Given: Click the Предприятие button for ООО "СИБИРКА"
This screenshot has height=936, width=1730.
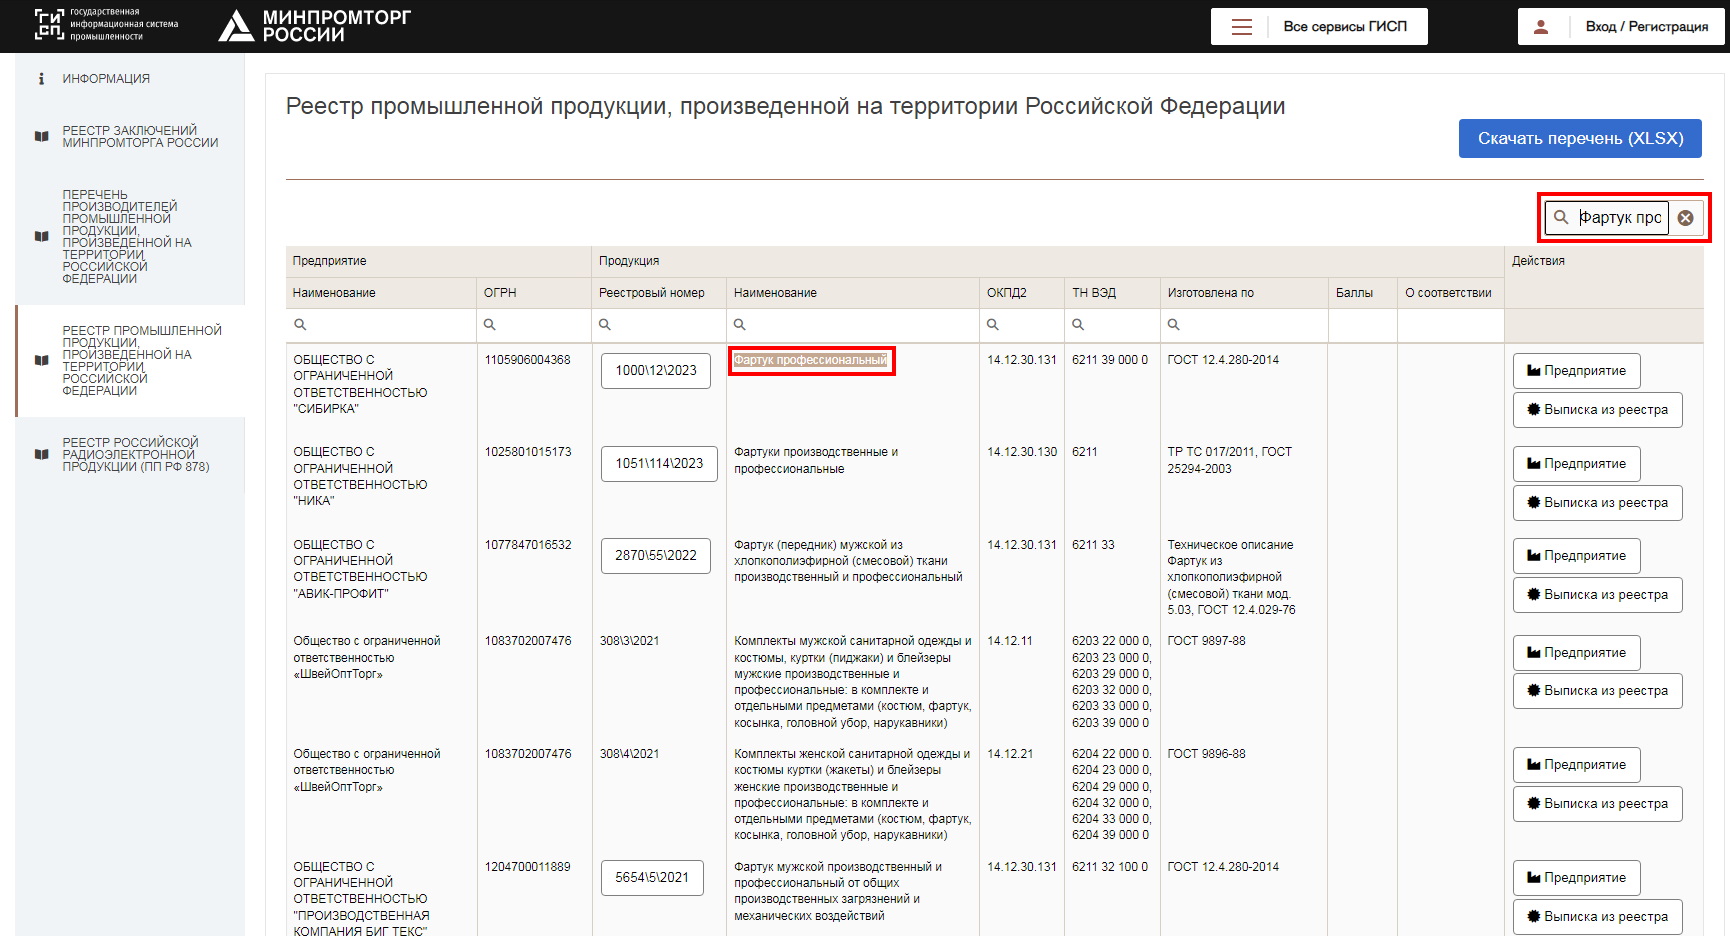Looking at the screenshot, I should 1576,371.
